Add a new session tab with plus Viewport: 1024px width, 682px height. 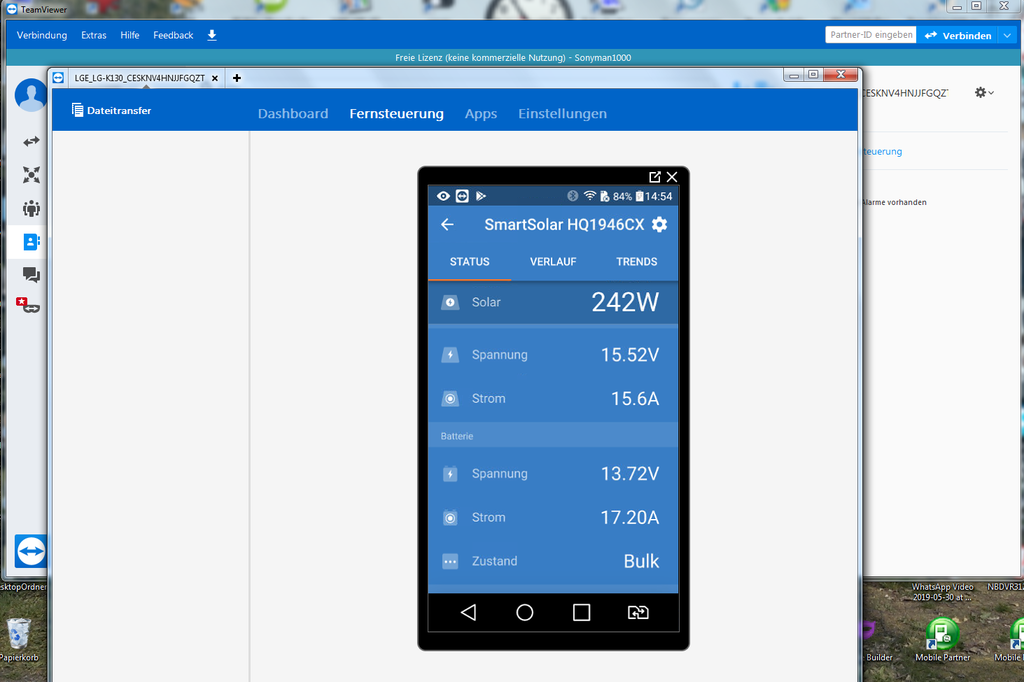tap(236, 78)
